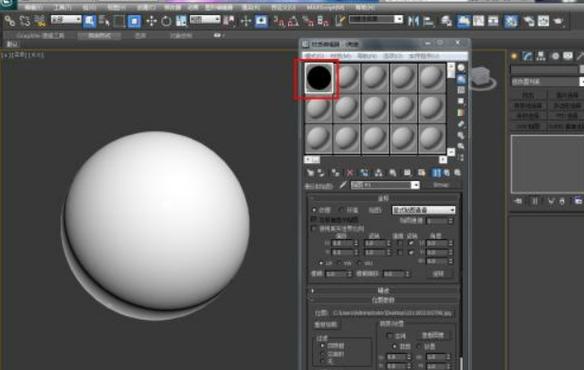Switch to the Freeform ribbon tab
Image resolution: width=584 pixels, height=370 pixels.
[x=99, y=36]
